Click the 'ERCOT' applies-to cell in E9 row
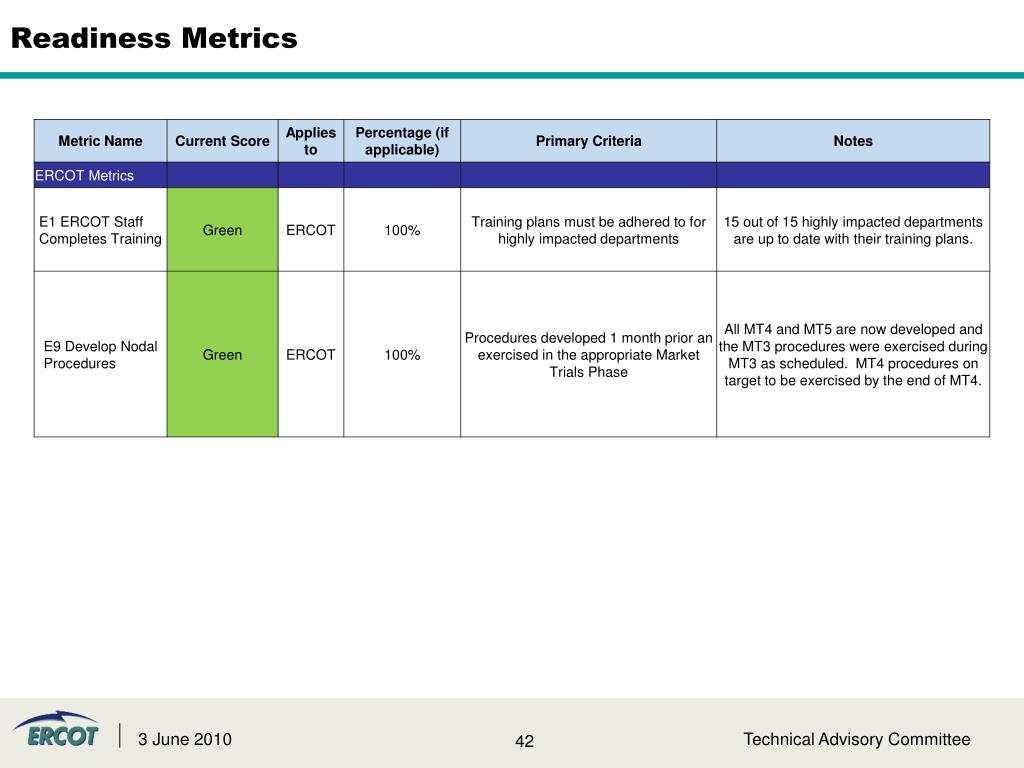 (311, 355)
